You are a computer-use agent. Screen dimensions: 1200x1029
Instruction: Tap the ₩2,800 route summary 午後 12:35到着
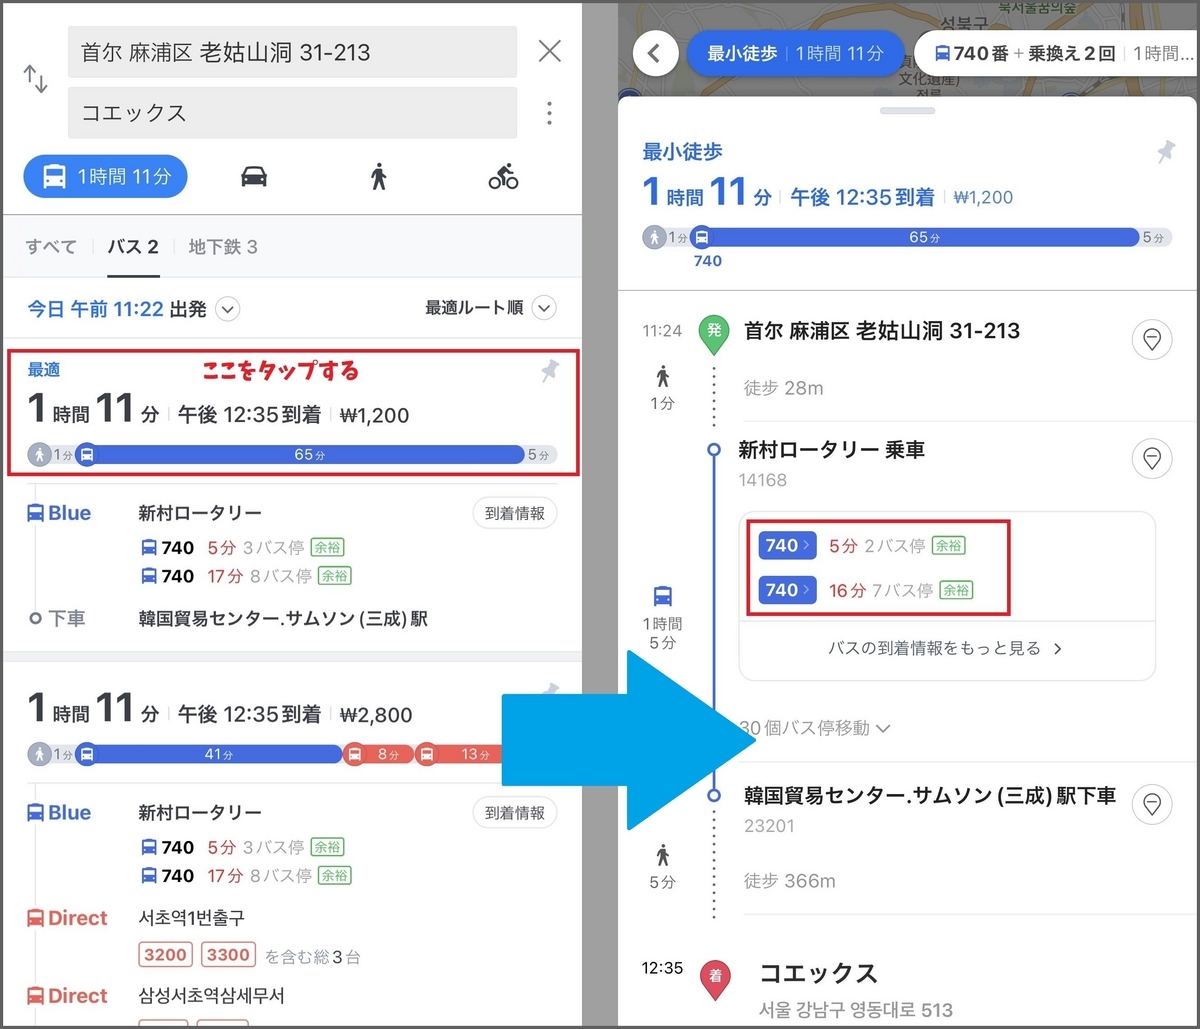[x=249, y=714]
